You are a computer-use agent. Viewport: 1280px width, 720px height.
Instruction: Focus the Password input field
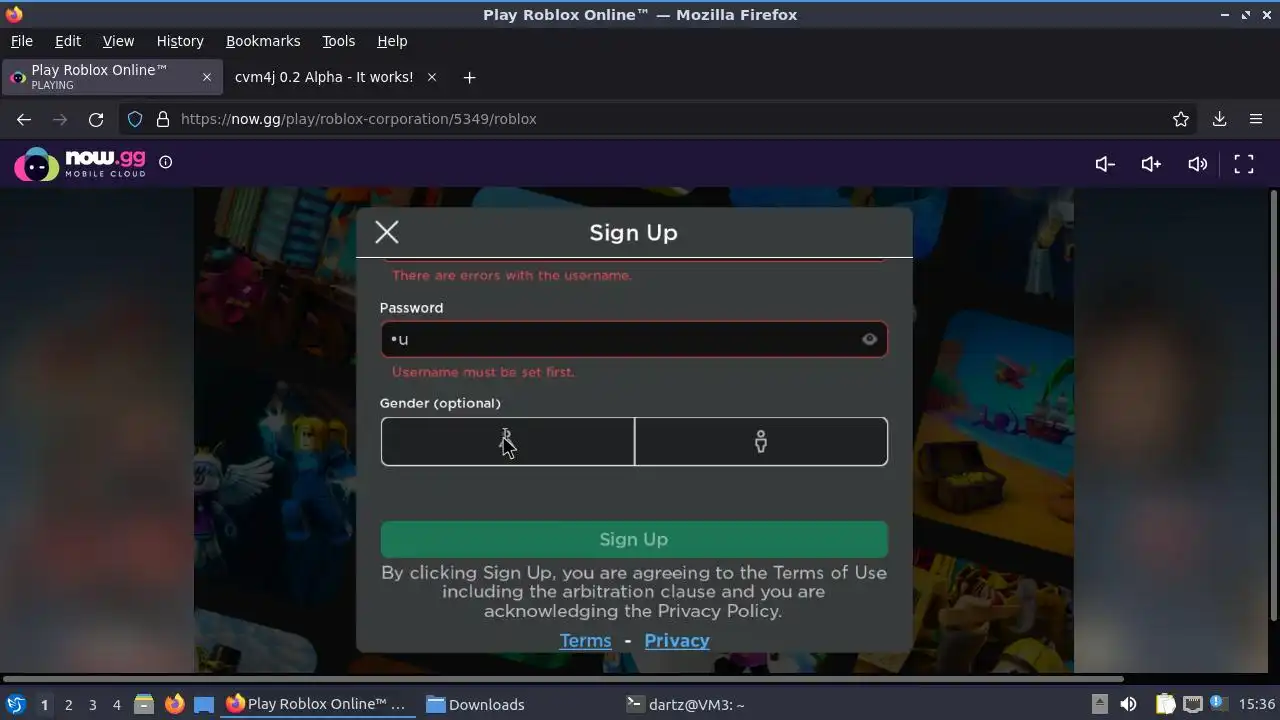[634, 339]
